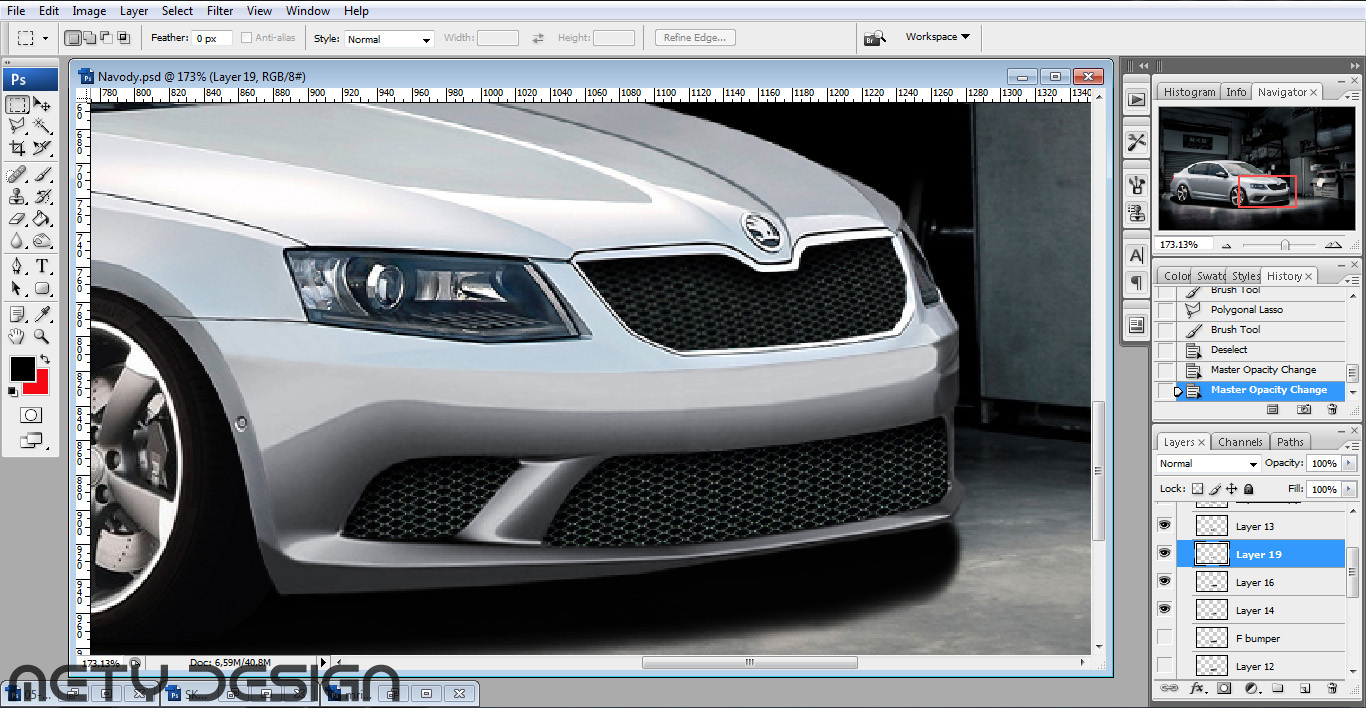Open the Filter menu
This screenshot has height=708, width=1366.
coord(220,11)
